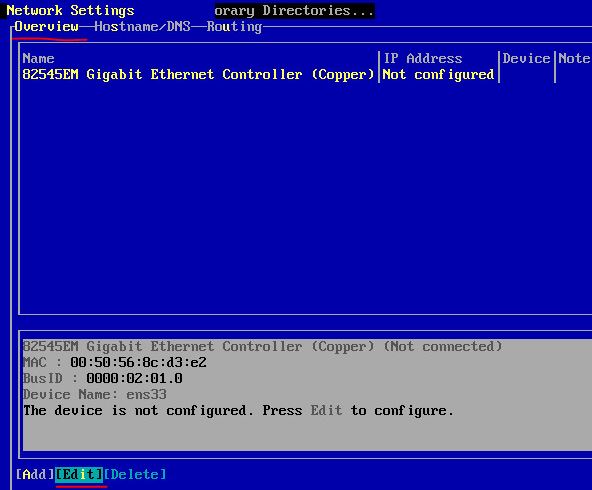Click the Network Settings title

[70, 11]
